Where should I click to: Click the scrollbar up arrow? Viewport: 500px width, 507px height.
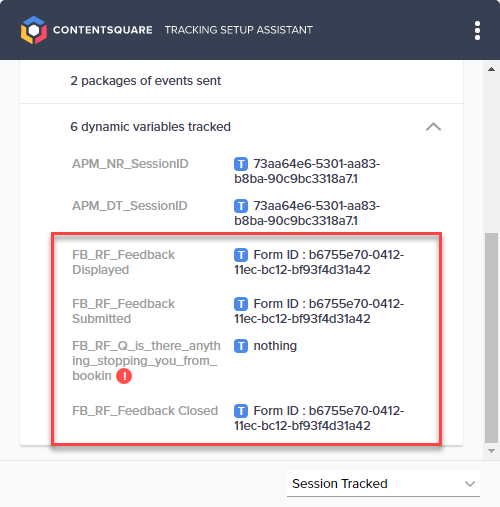[491, 69]
